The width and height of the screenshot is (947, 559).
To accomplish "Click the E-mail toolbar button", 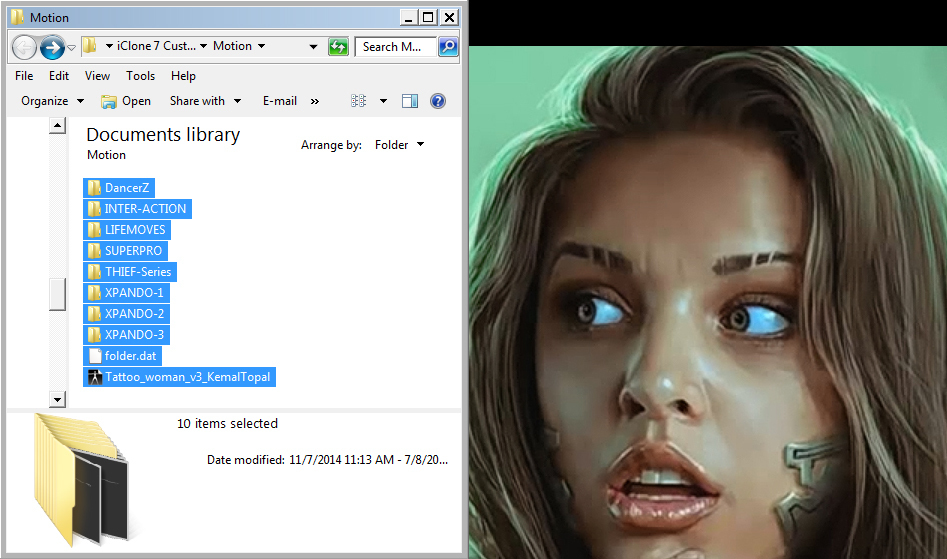I will pos(280,101).
